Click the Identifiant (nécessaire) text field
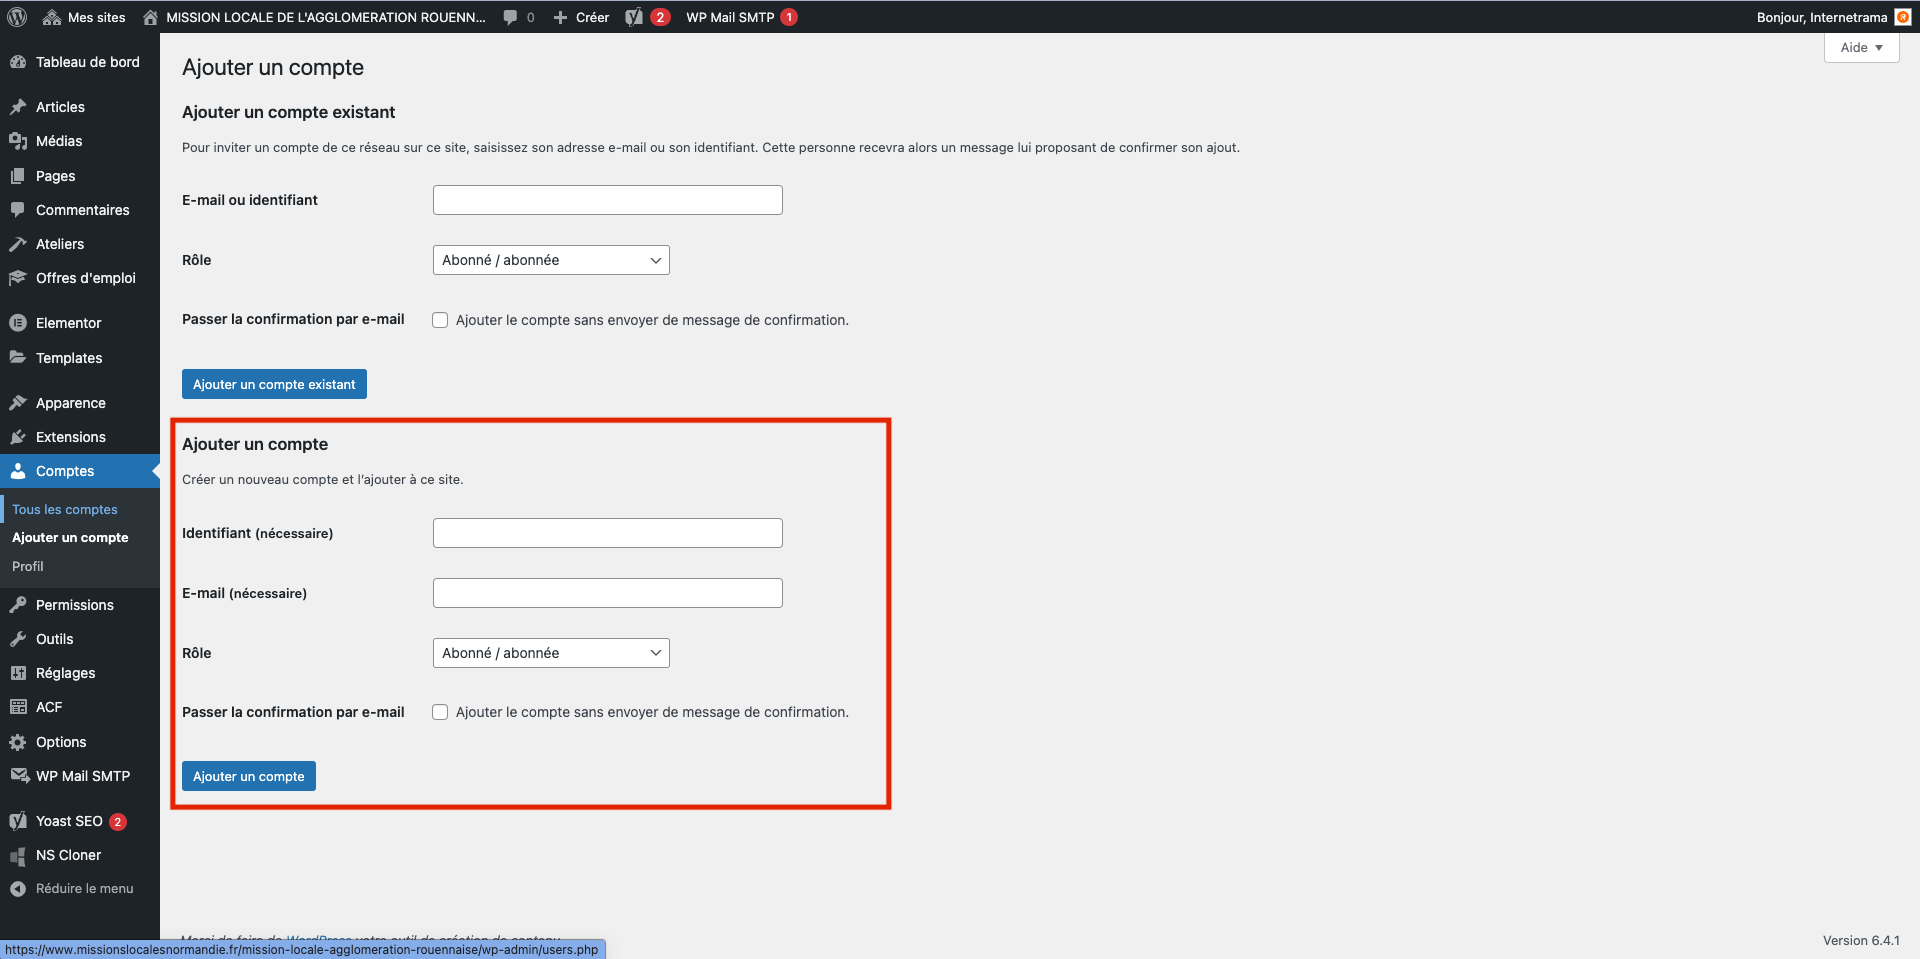The height and width of the screenshot is (959, 1920). tap(607, 533)
